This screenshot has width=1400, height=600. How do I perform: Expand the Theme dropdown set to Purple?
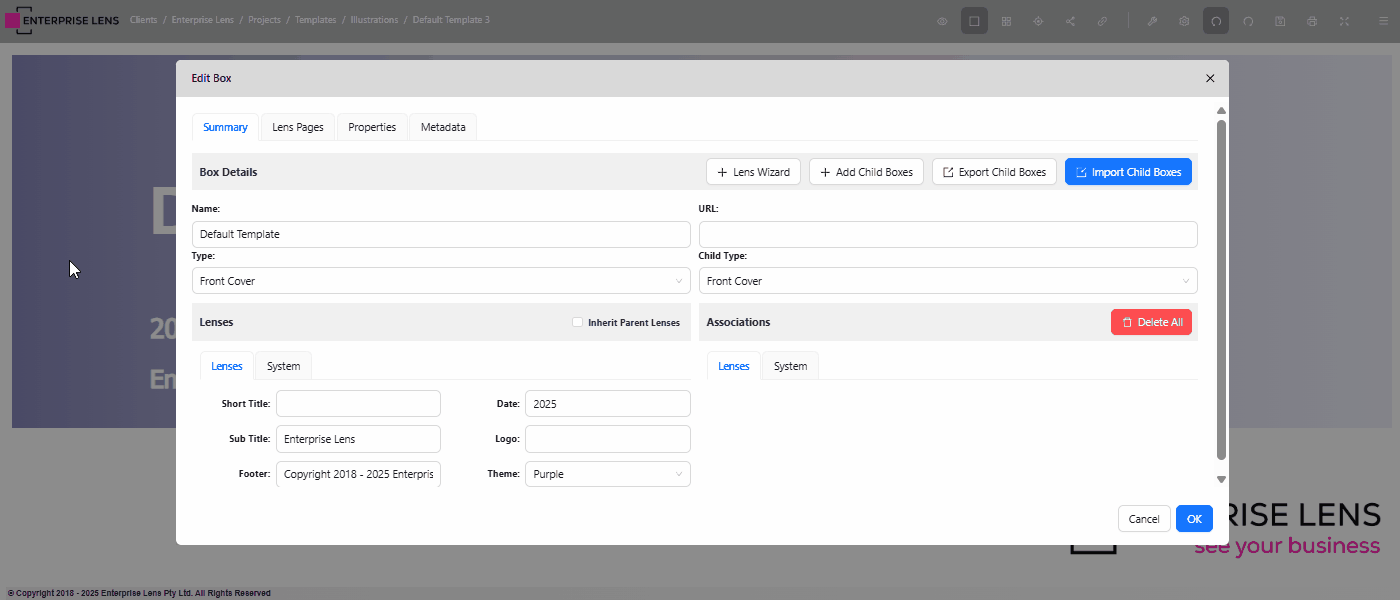point(607,474)
